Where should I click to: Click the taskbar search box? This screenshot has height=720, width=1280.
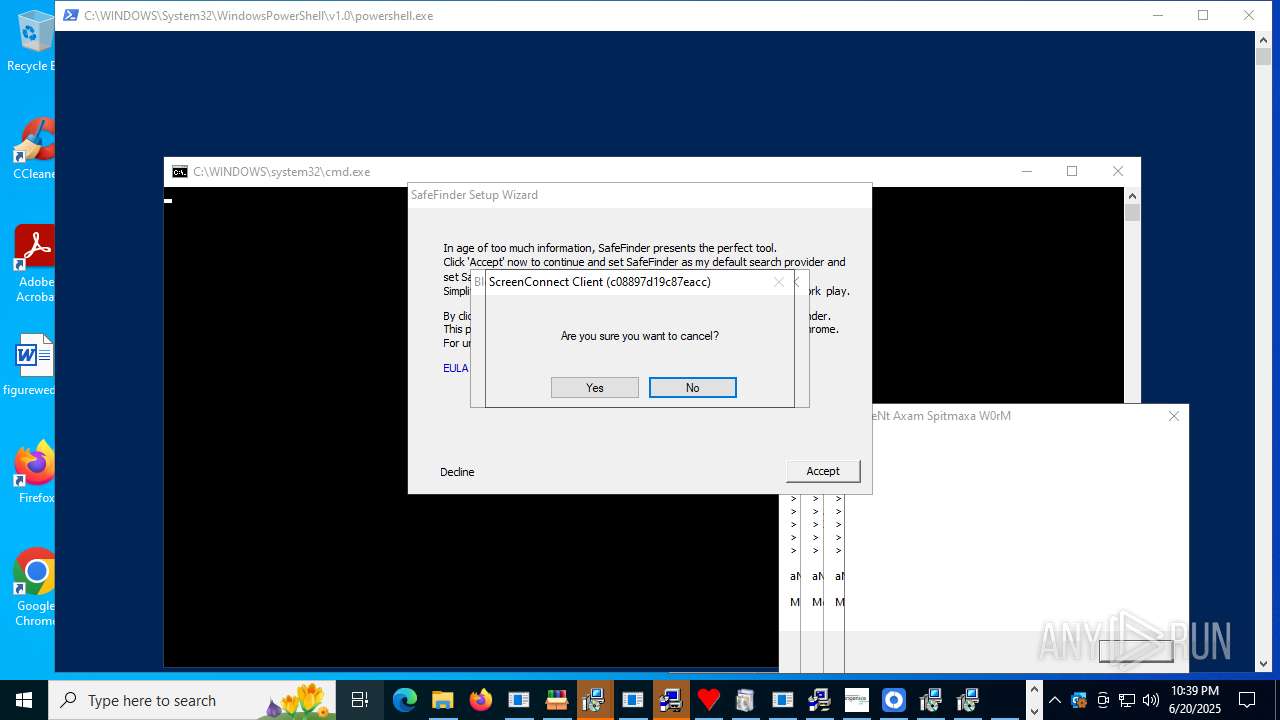point(193,700)
